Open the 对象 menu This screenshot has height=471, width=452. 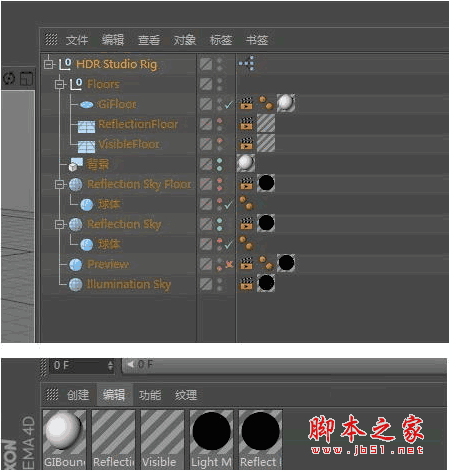click(185, 40)
